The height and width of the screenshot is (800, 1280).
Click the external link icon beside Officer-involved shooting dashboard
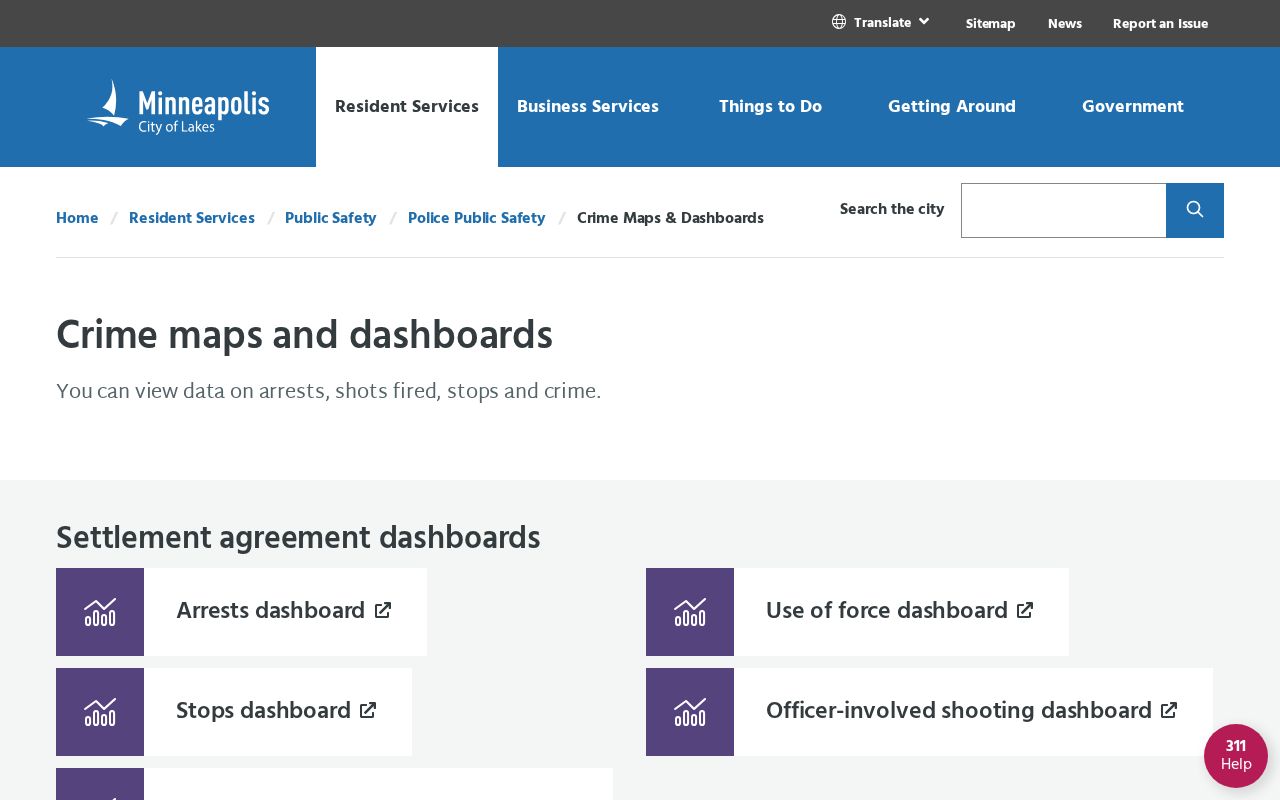(x=1169, y=710)
